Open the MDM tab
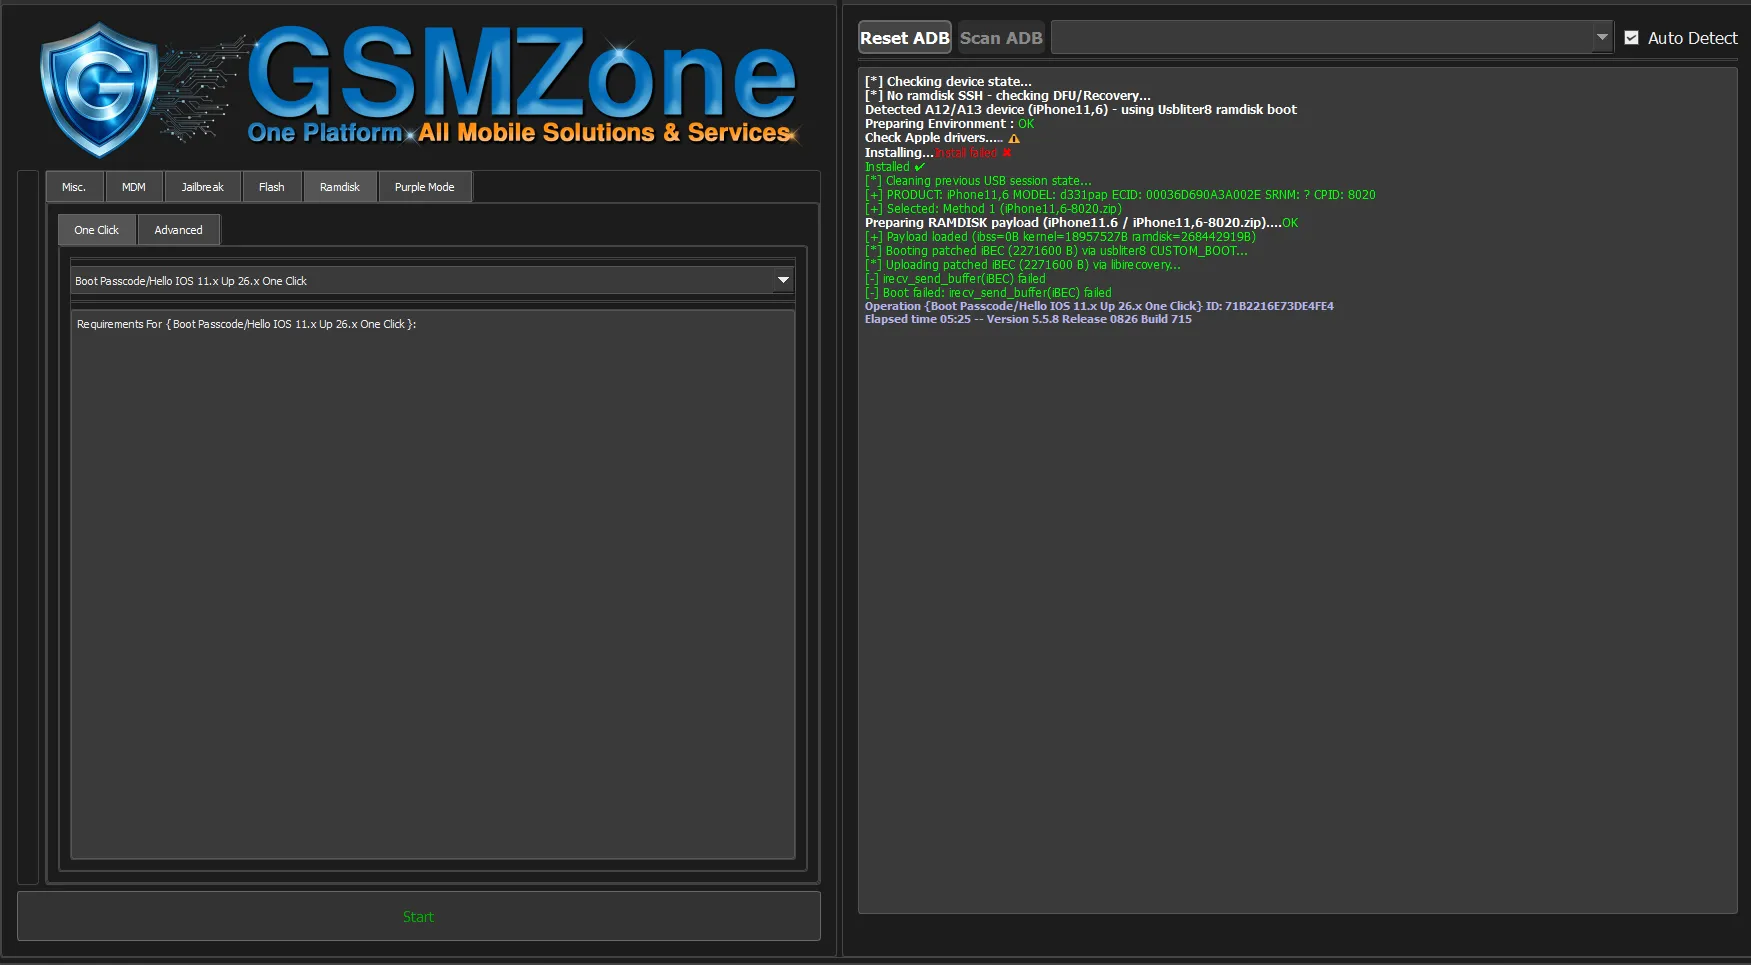The height and width of the screenshot is (965, 1751). [134, 187]
